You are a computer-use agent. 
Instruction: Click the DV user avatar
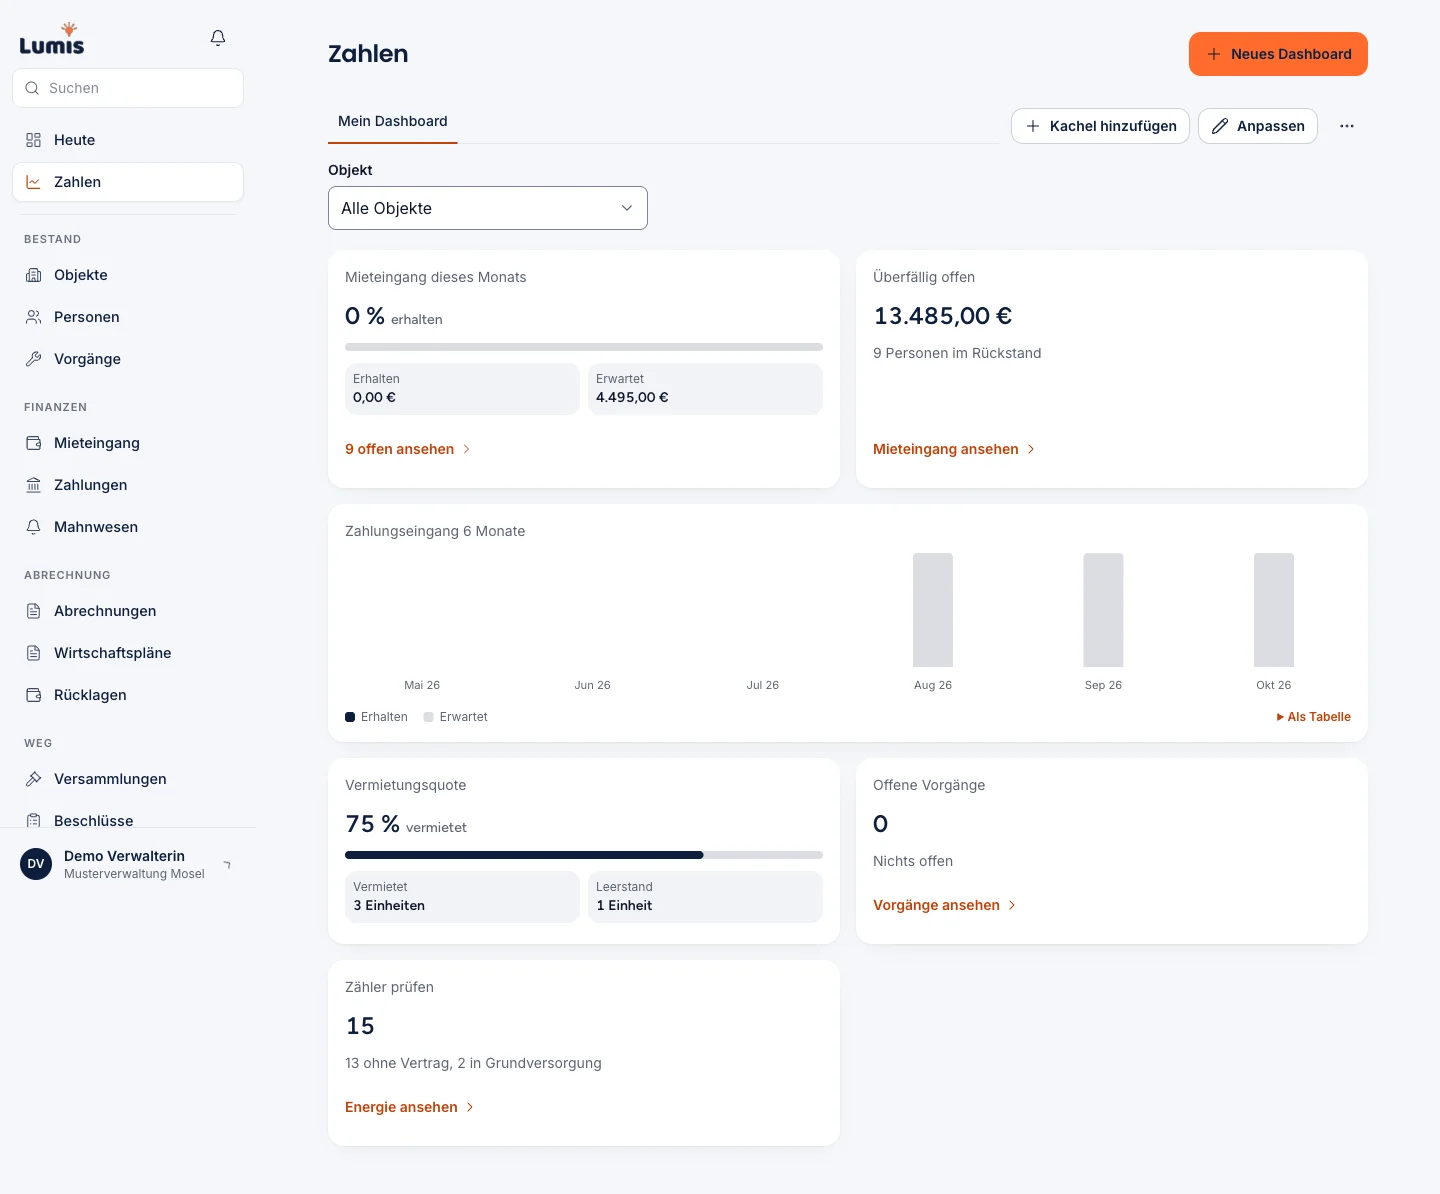tap(36, 864)
